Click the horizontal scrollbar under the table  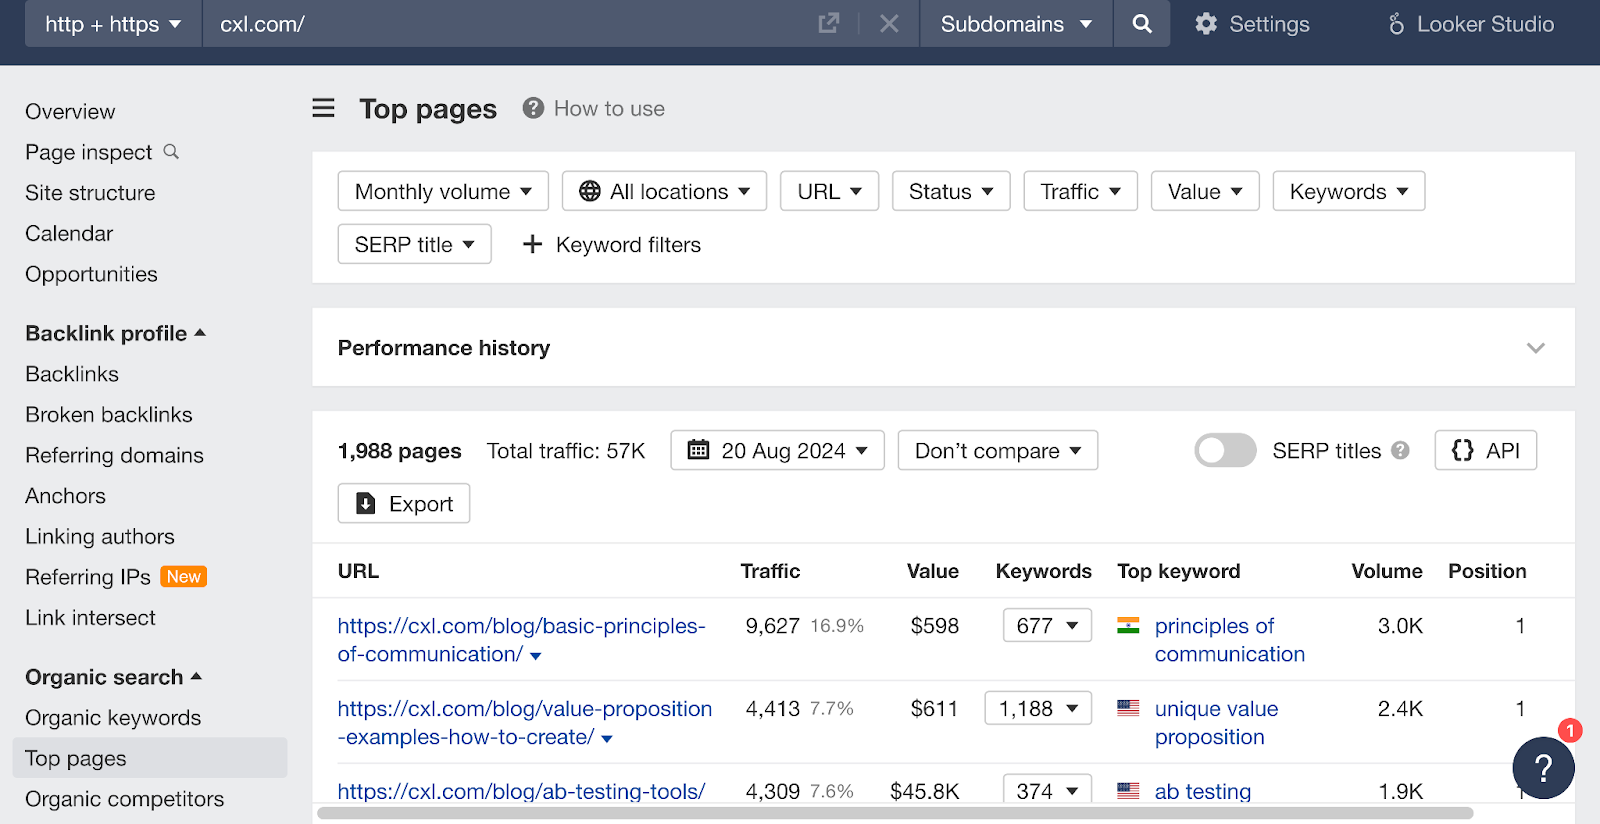[895, 813]
